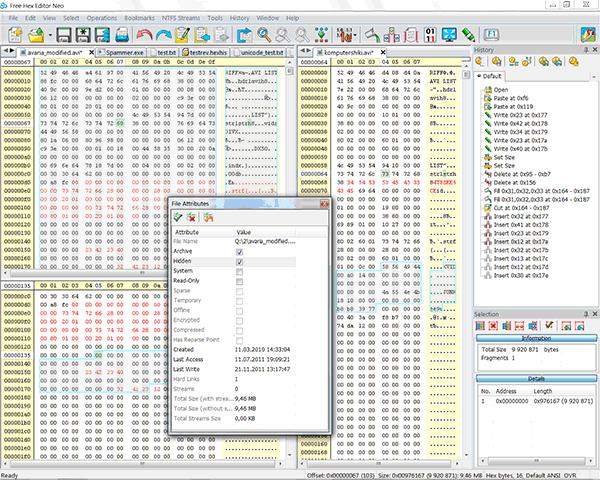The width and height of the screenshot is (600, 480).
Task: Open History tab list dropdown arrow
Action: click(x=593, y=77)
